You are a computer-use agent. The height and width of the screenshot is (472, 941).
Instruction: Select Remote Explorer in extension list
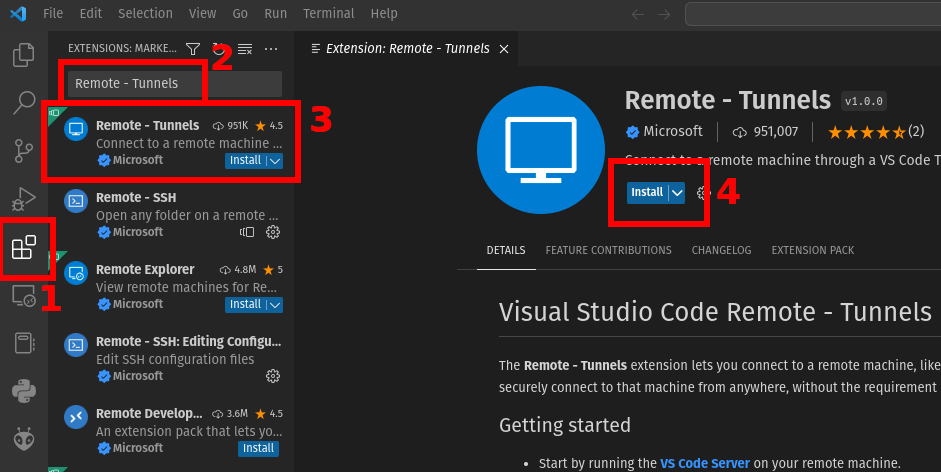[171, 287]
